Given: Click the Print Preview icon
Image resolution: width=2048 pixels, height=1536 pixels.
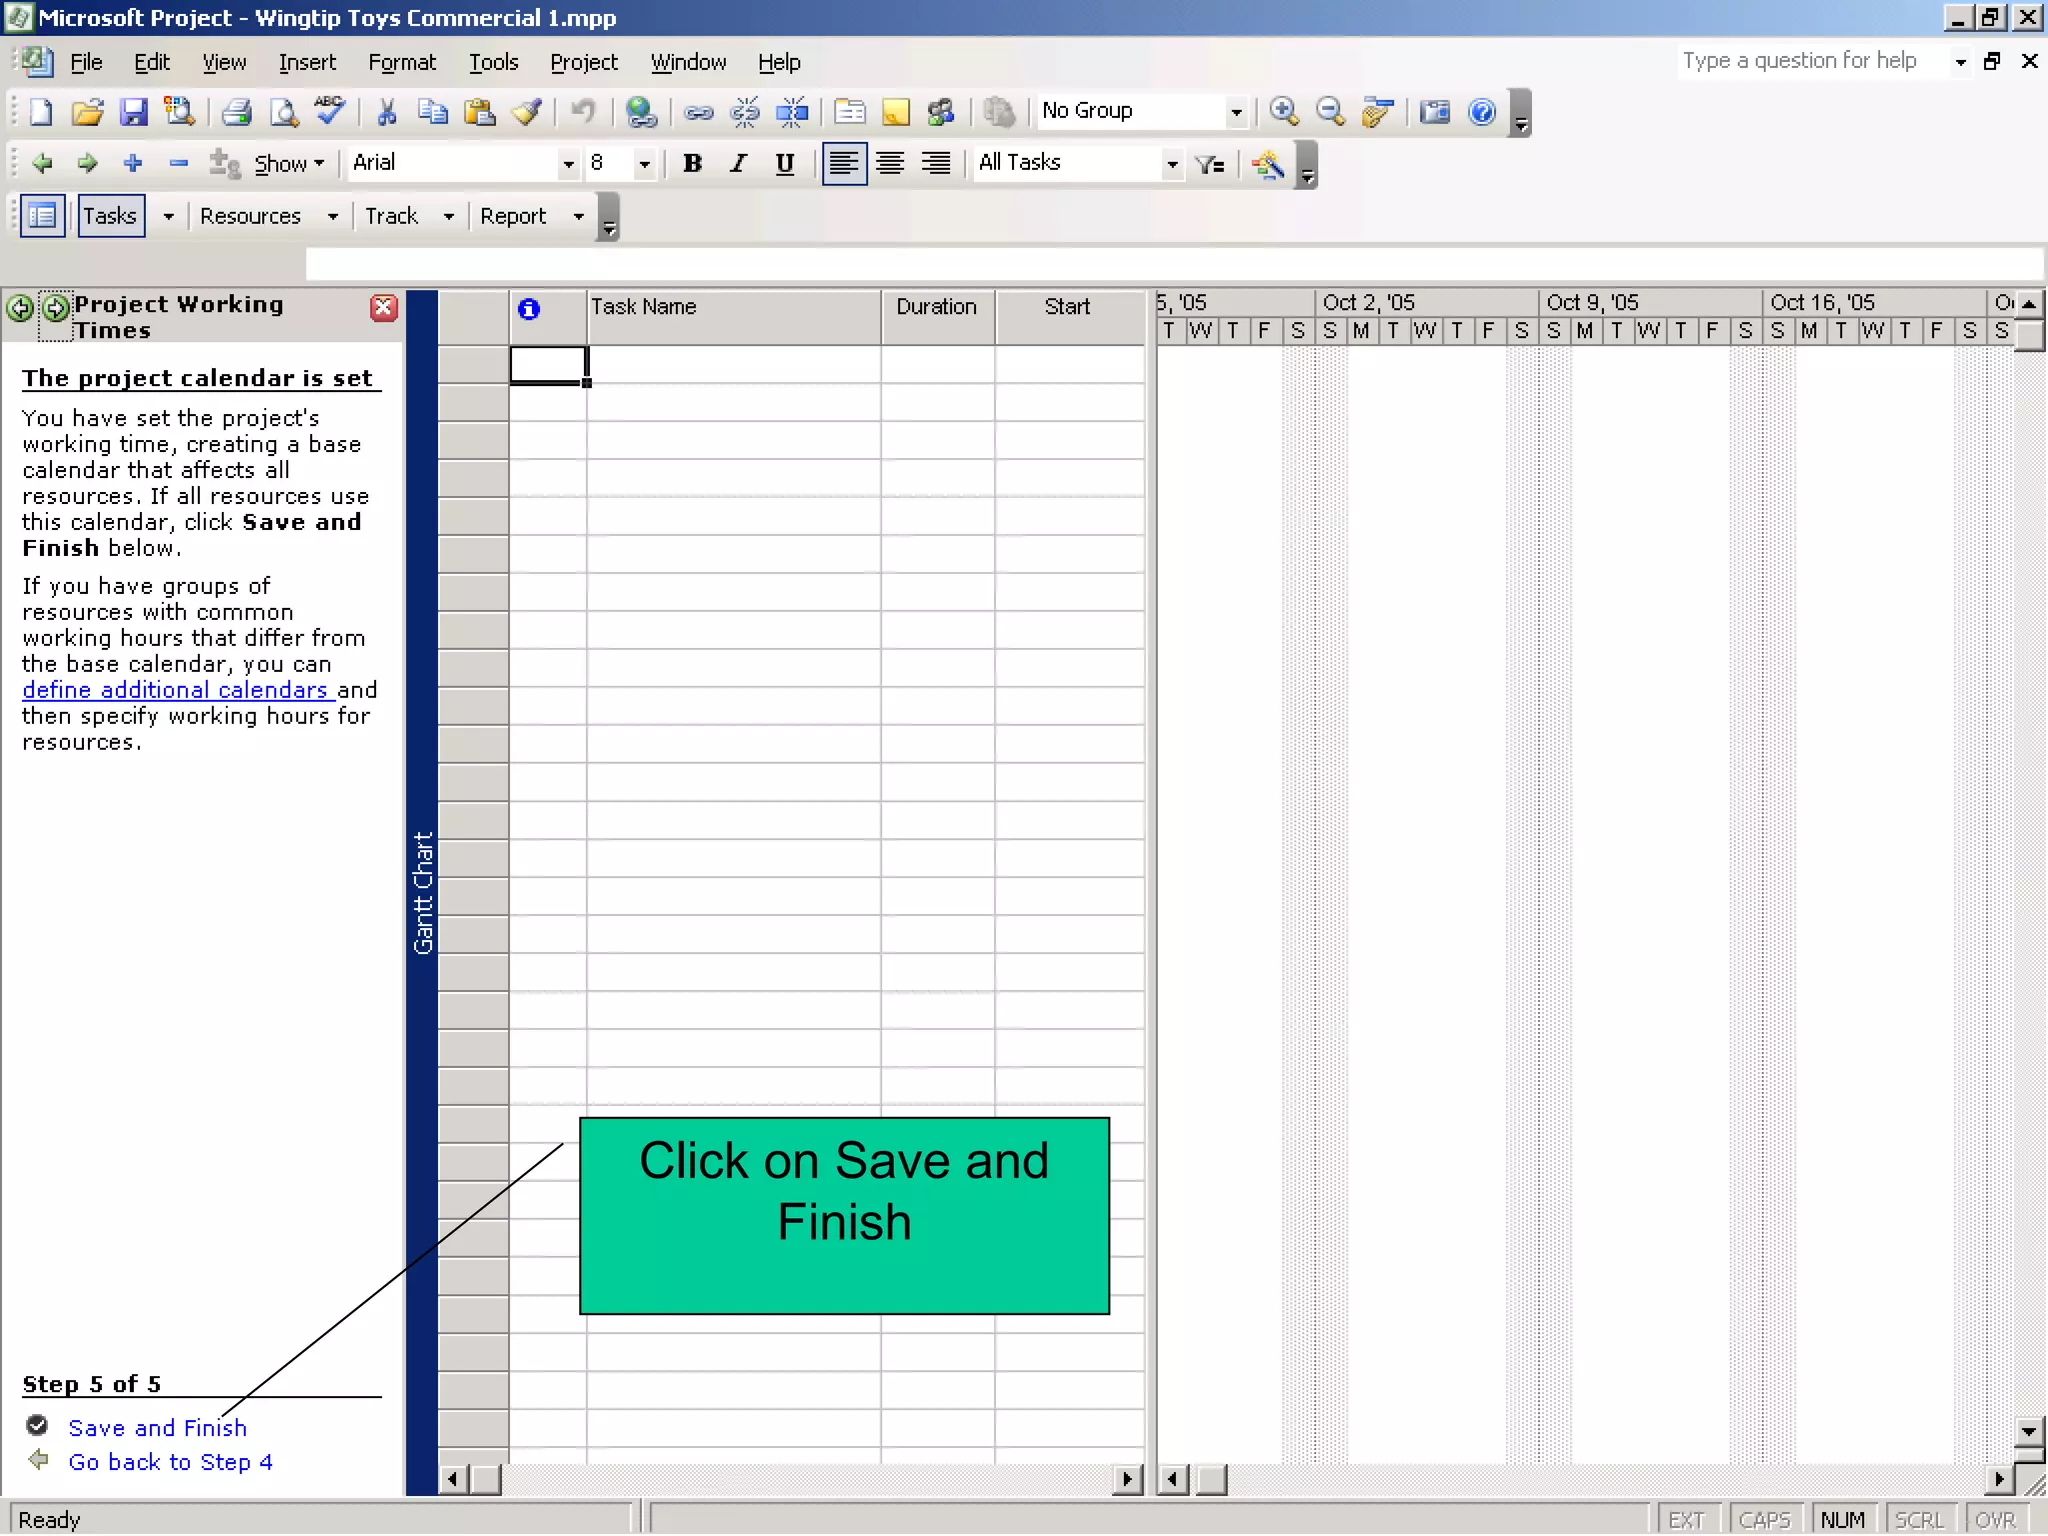Looking at the screenshot, I should point(284,112).
